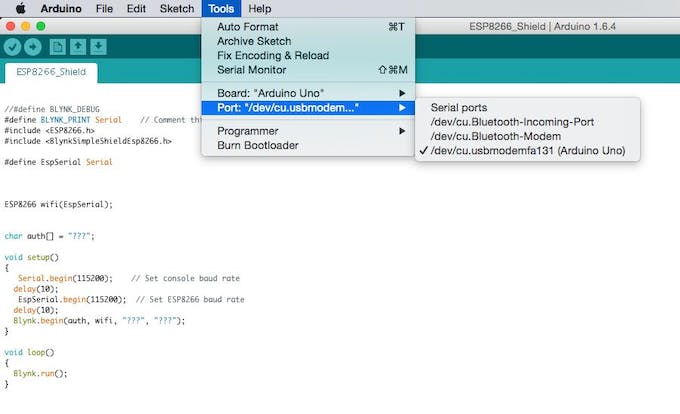680x414 pixels.
Task: Expand the Port: "/dev/cu.usbmodem..." submenu
Action: [x=308, y=108]
